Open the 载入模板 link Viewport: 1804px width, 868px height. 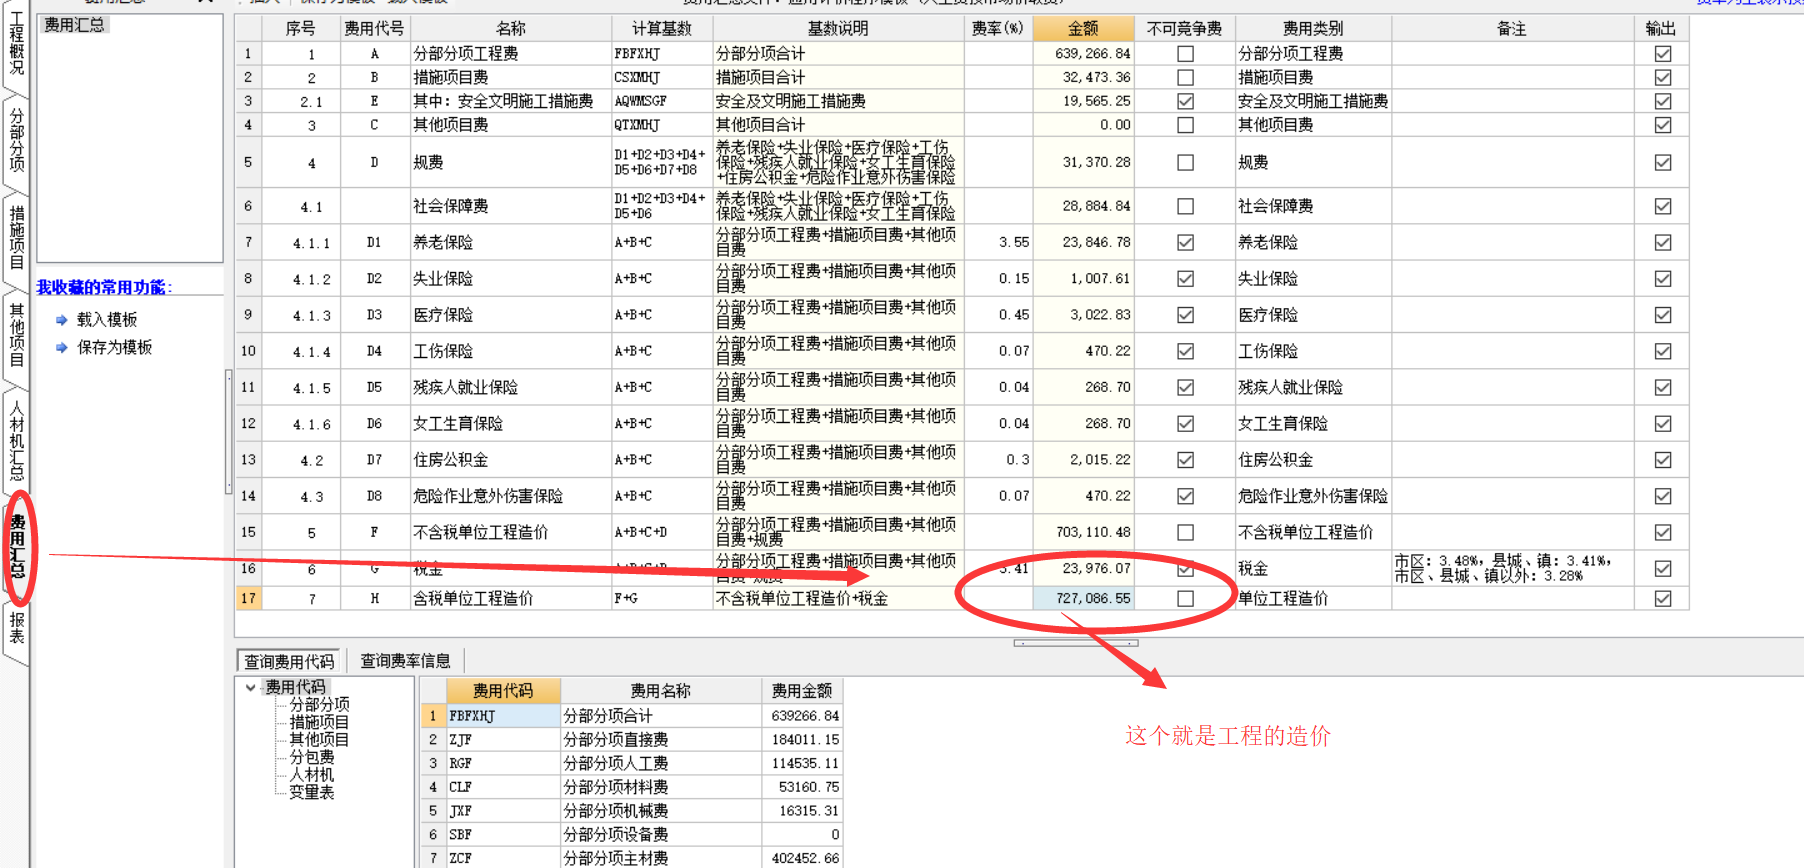tap(107, 320)
